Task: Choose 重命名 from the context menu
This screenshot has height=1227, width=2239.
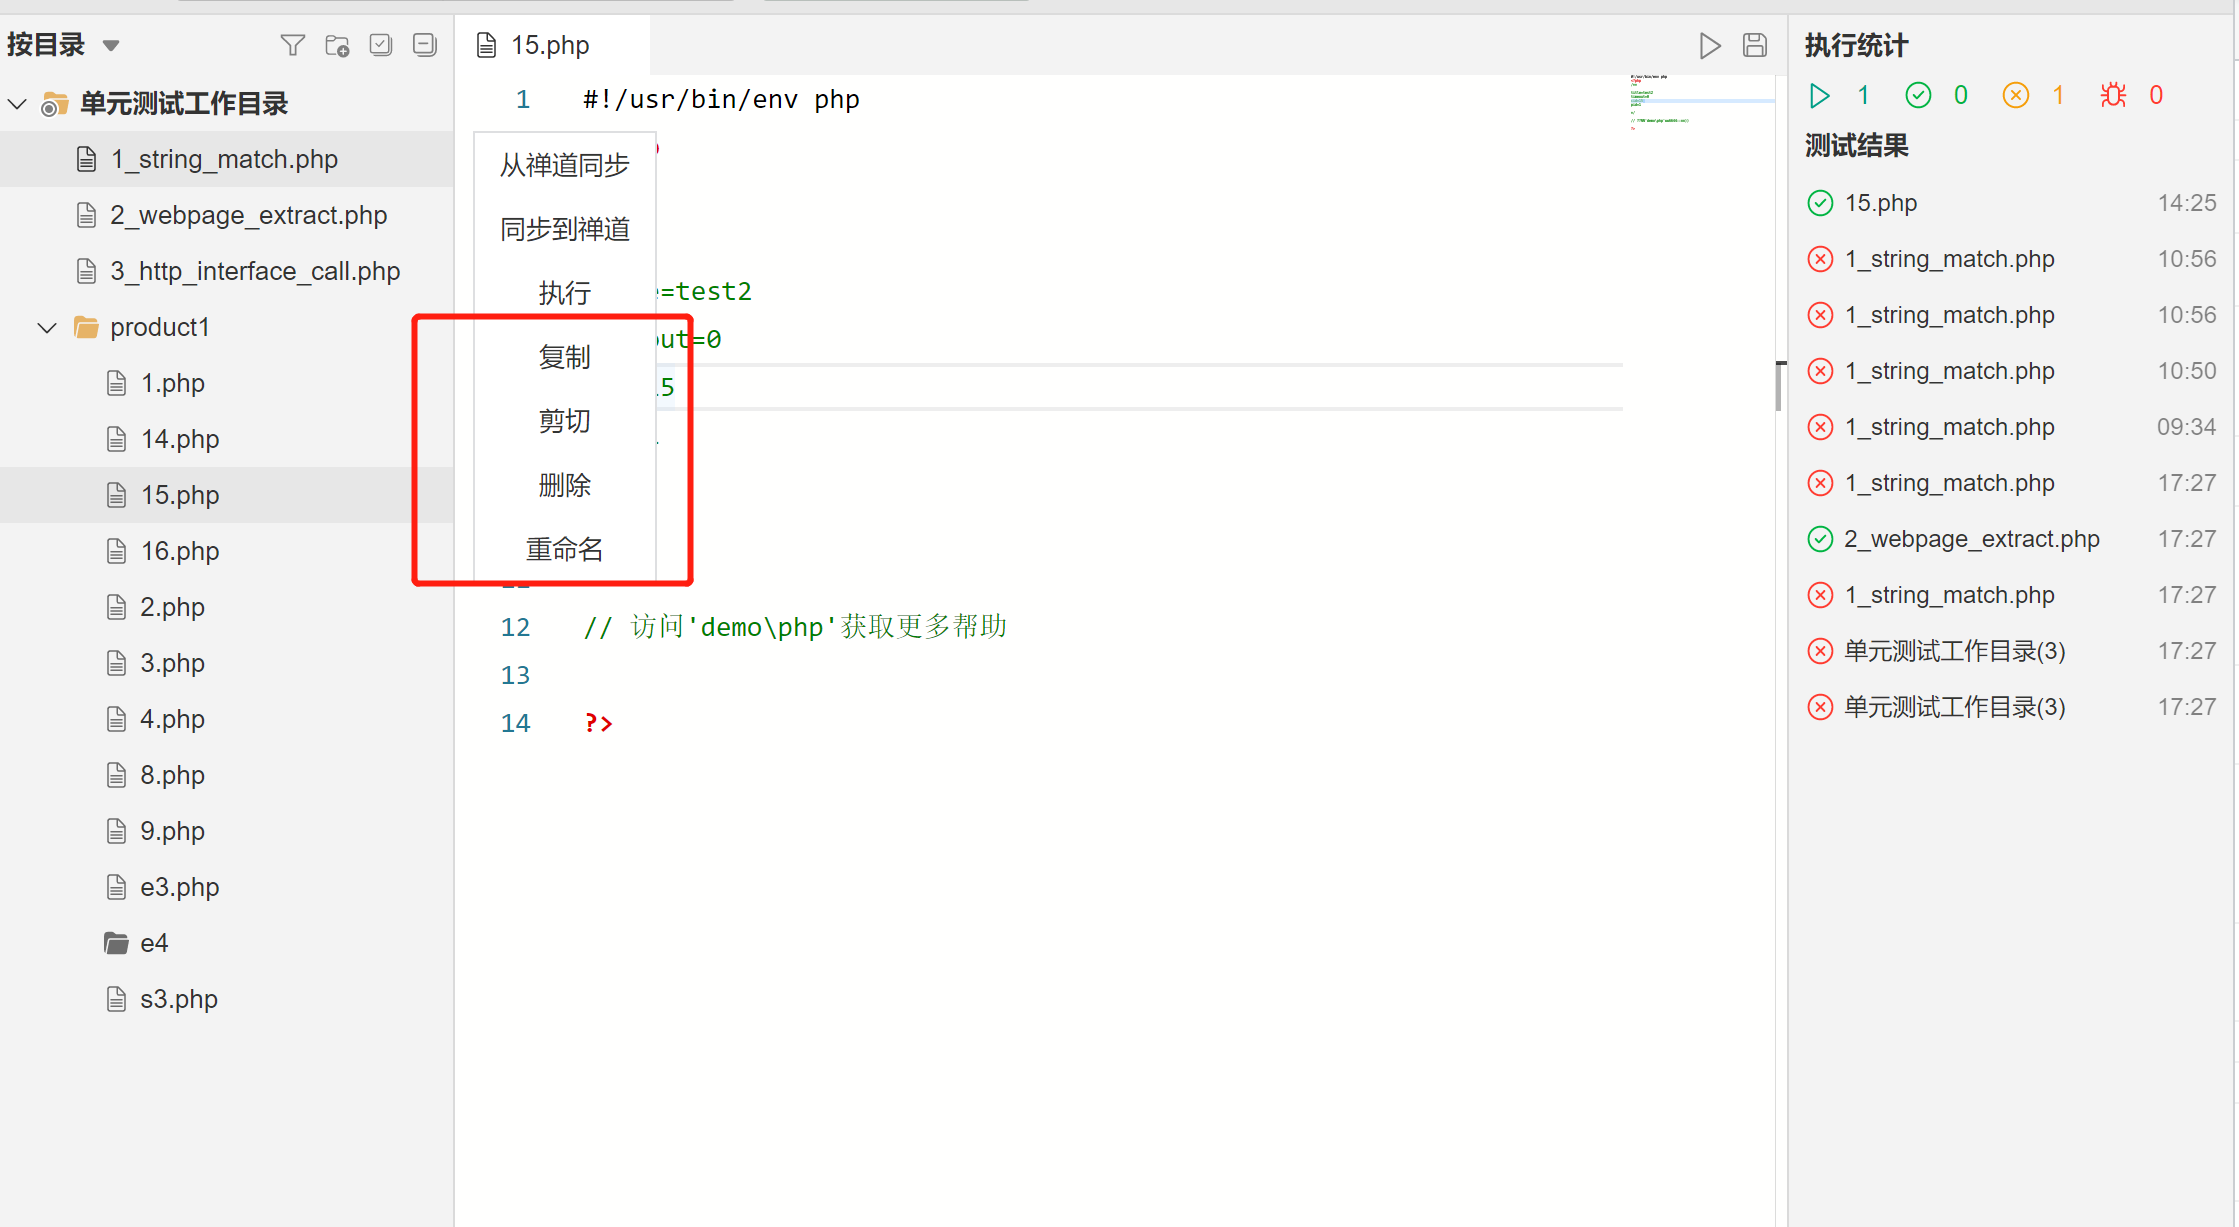Action: [x=564, y=549]
